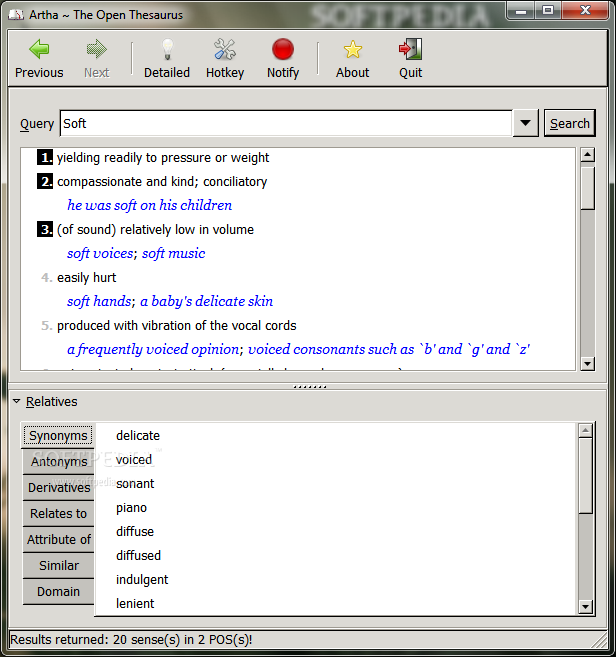Screen dimensions: 616x657
Task: Select synonym 'diffused'
Action: coord(138,555)
